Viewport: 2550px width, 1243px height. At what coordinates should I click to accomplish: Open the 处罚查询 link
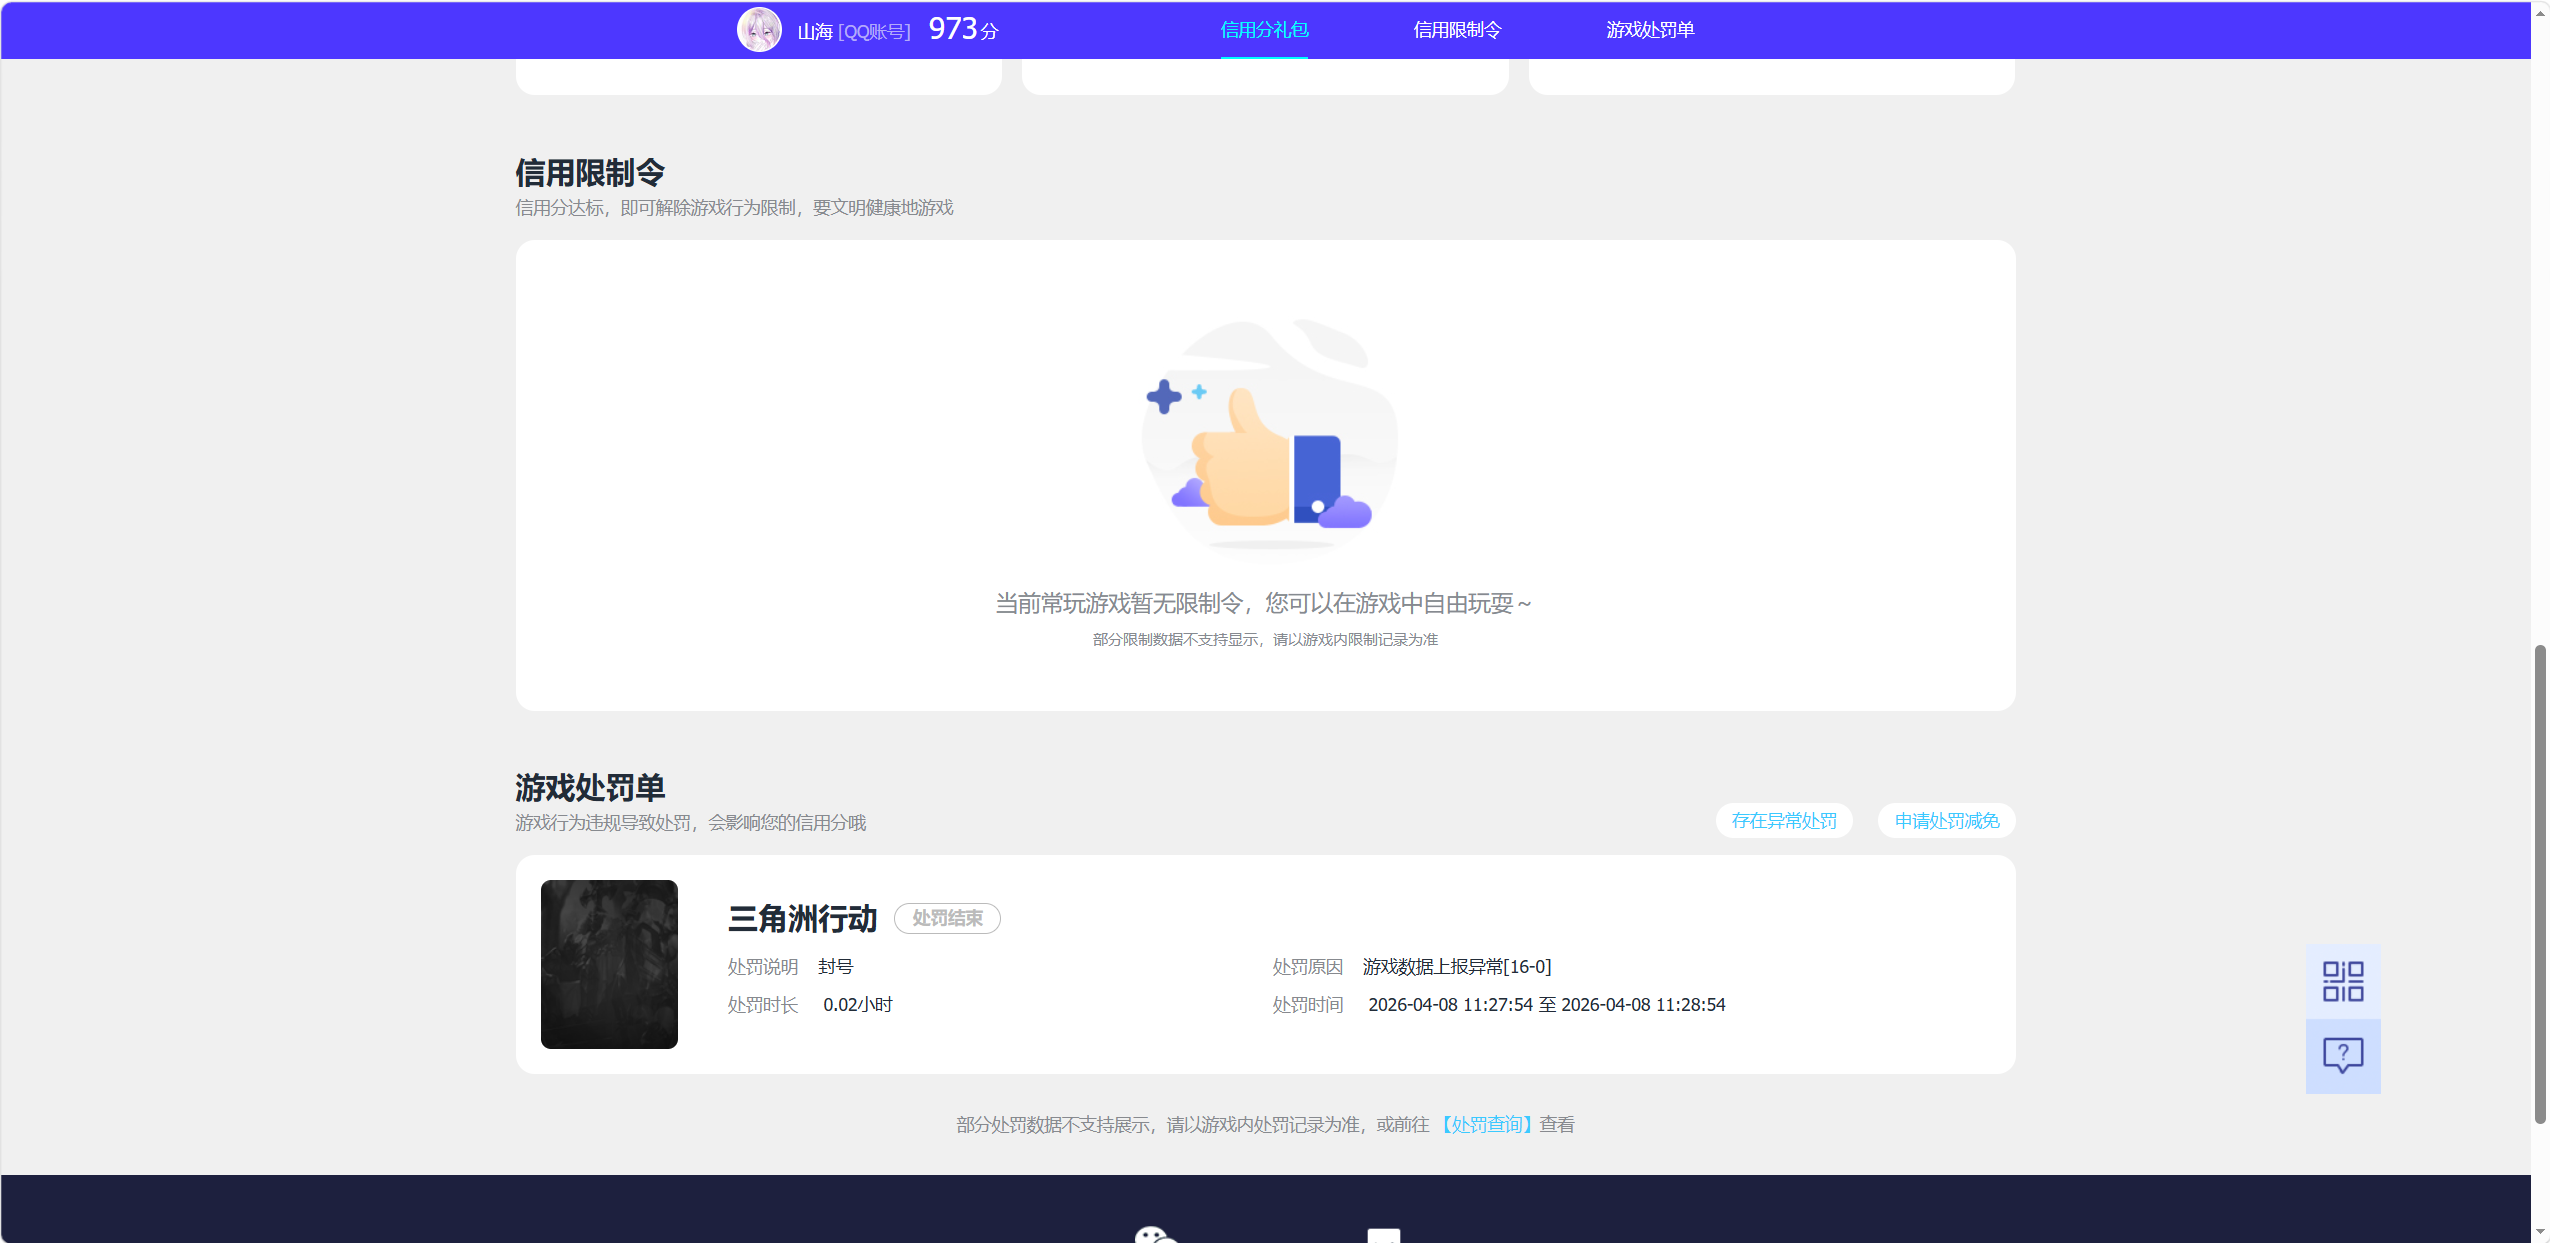tap(1486, 1125)
